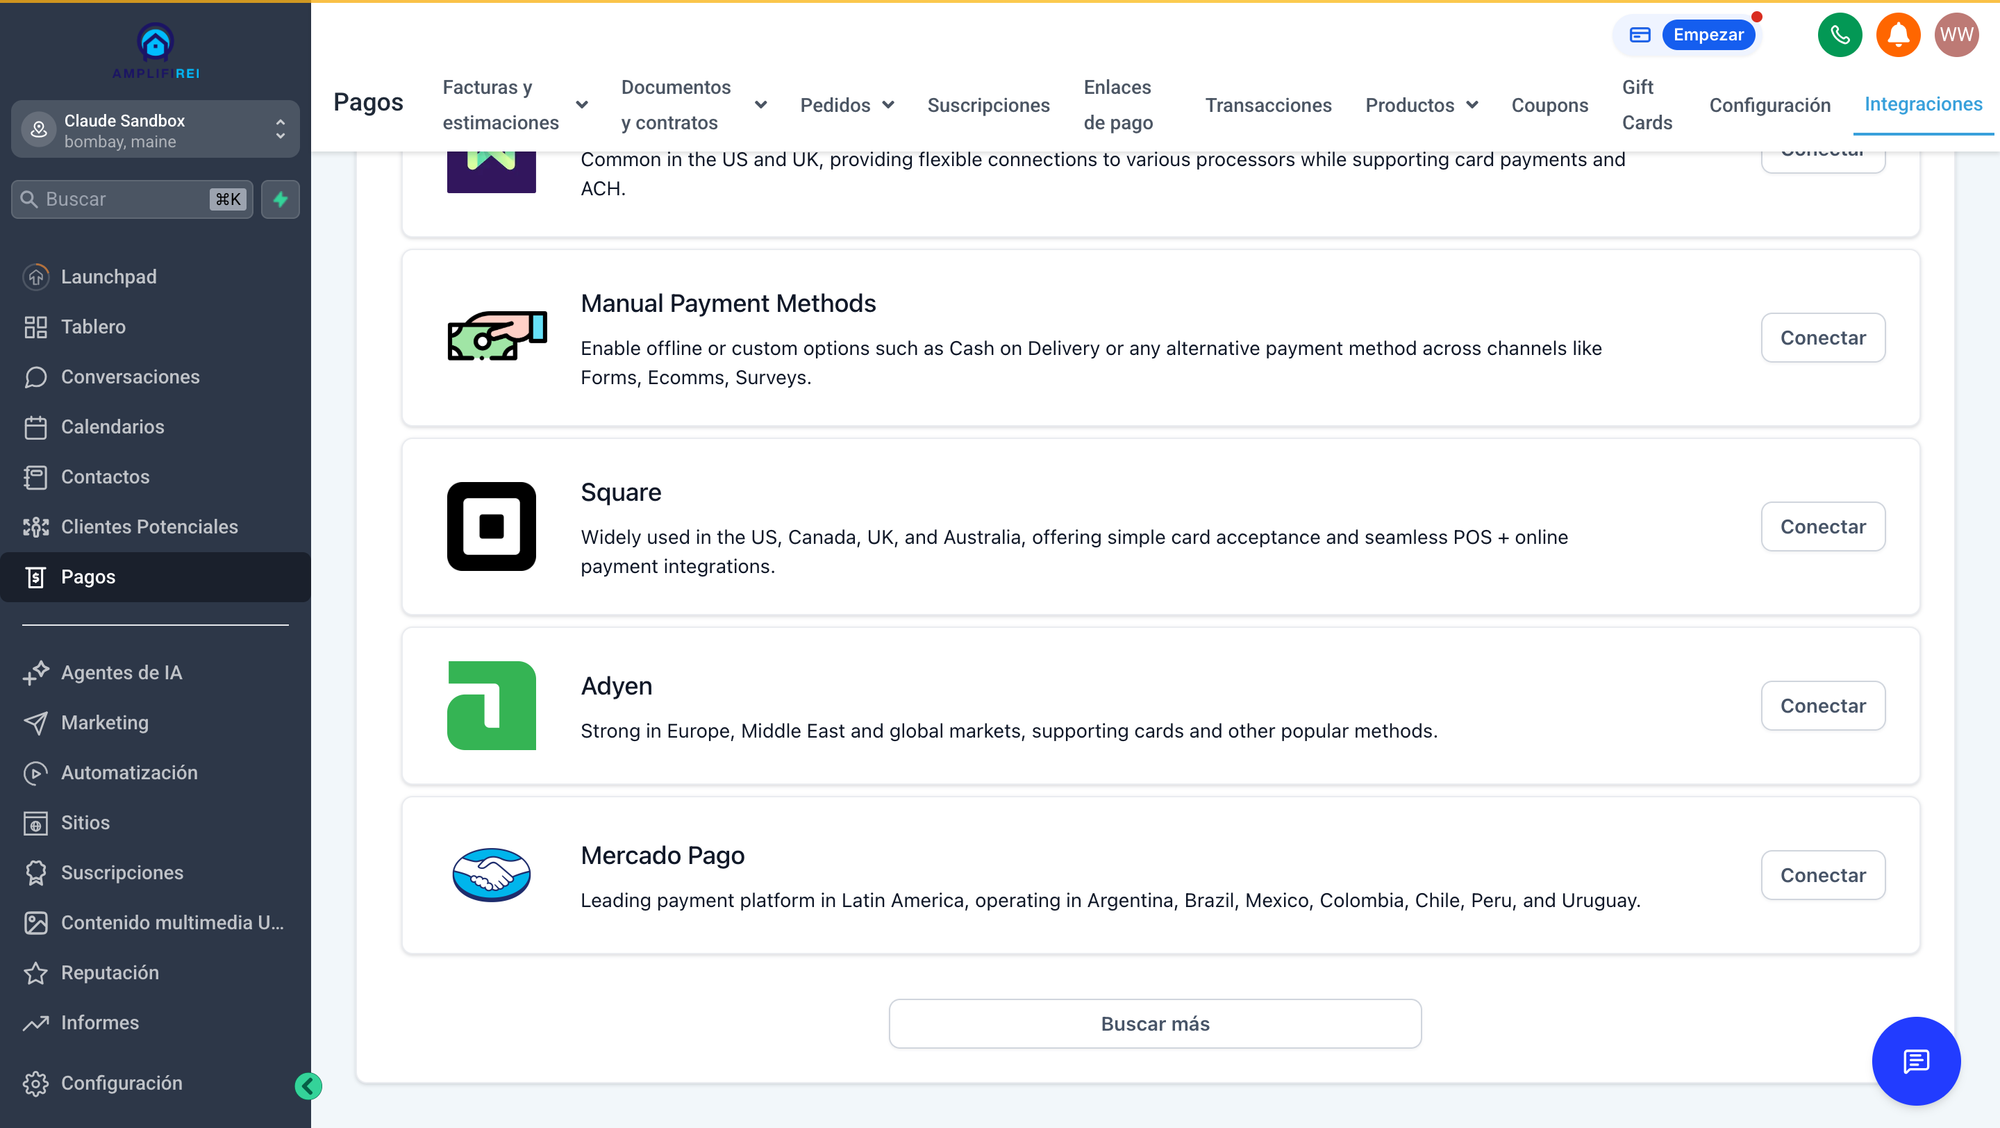
Task: Open Marketing in the sidebar
Action: click(x=104, y=723)
